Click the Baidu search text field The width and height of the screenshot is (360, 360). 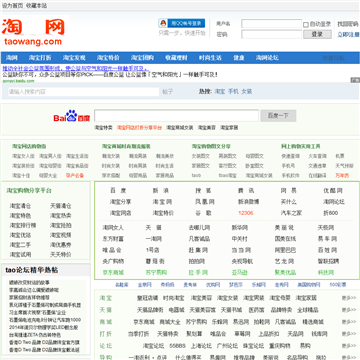click(176, 116)
